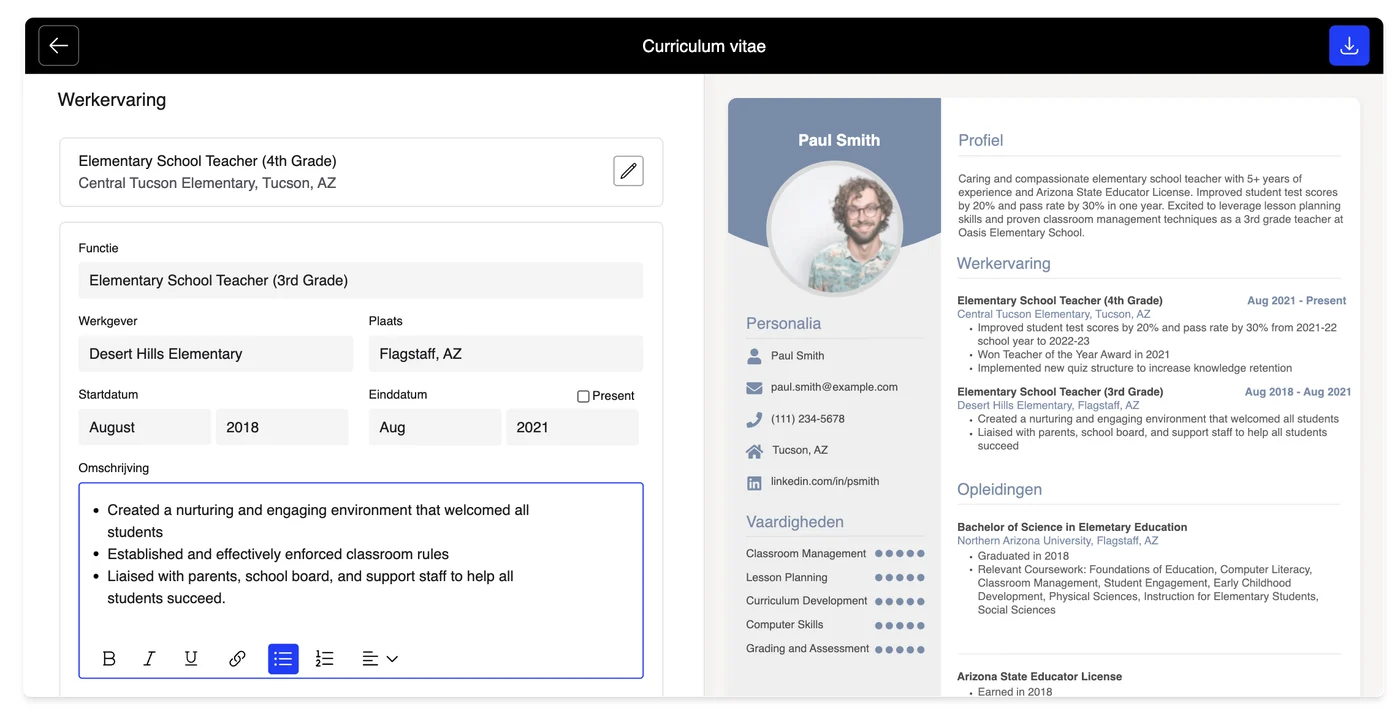Click the person icon beside Paul Smith
Screen dimensions: 1400x714
pos(754,356)
